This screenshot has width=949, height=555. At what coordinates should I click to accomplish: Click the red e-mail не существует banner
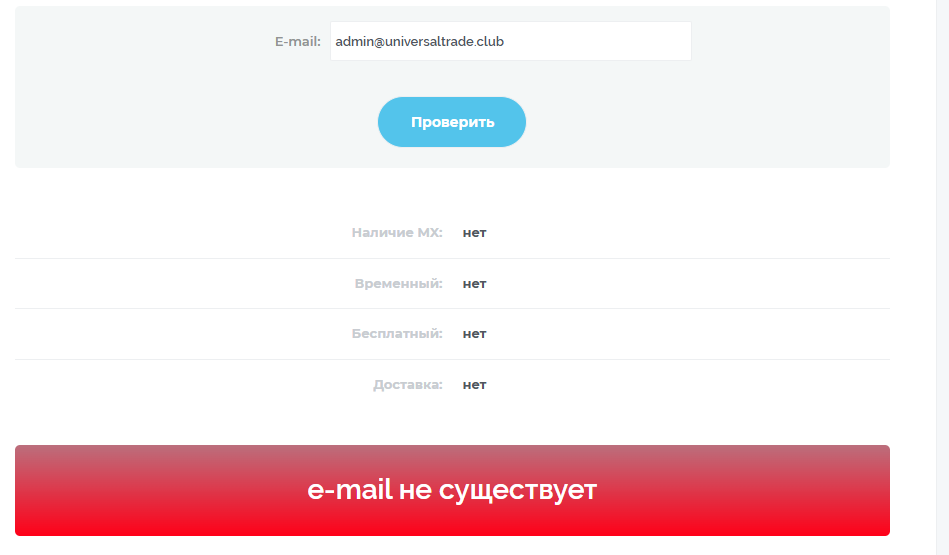coord(452,490)
